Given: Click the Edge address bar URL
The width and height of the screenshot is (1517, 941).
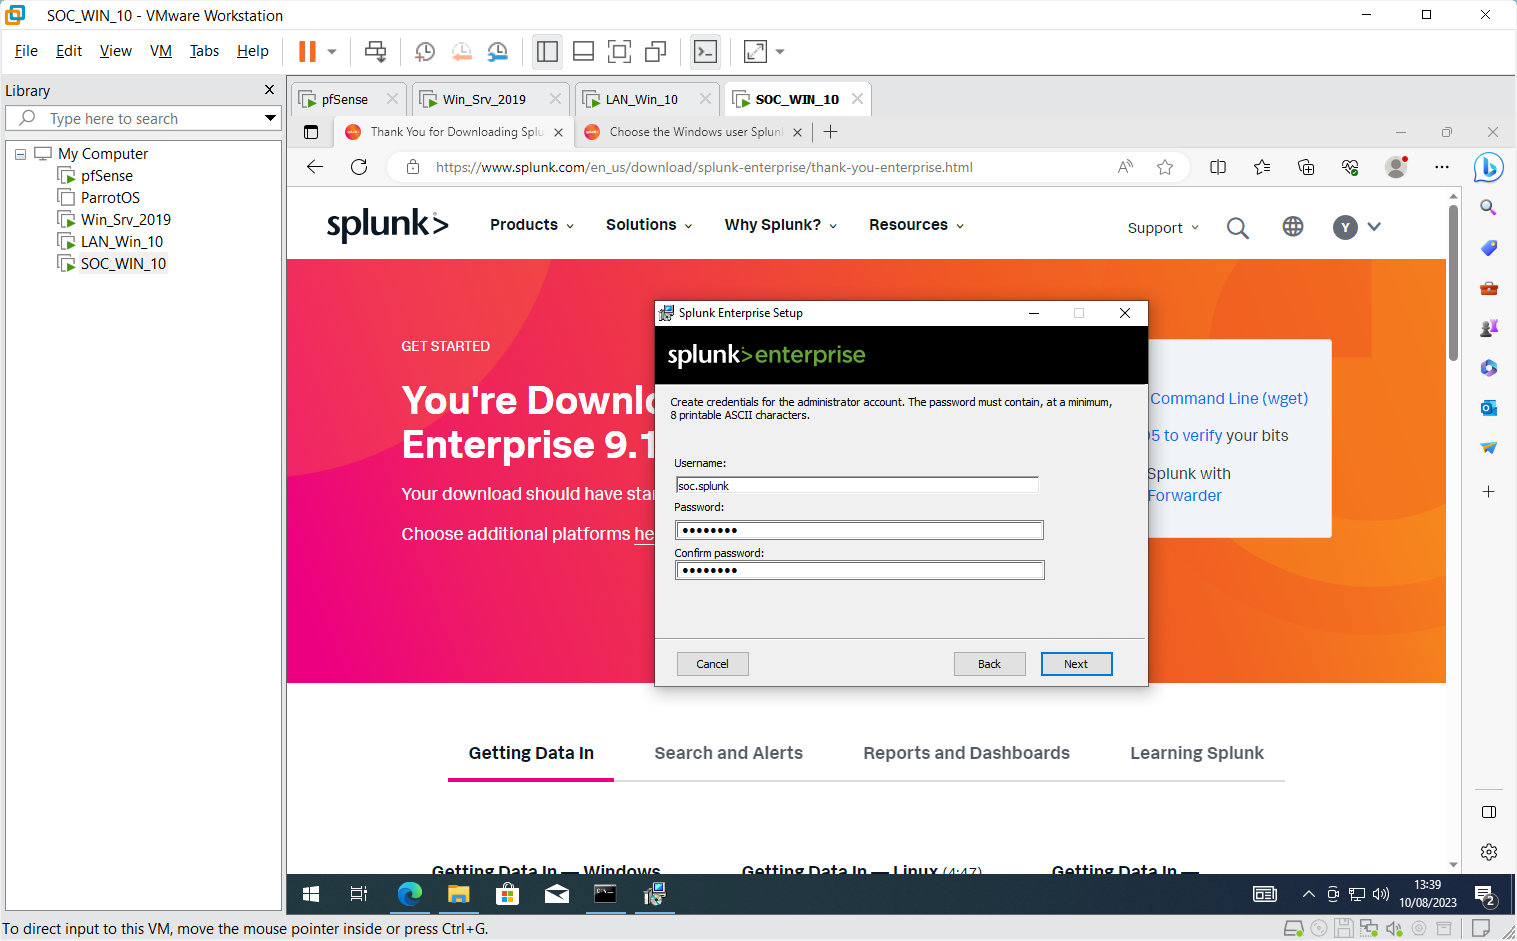Looking at the screenshot, I should click(704, 167).
